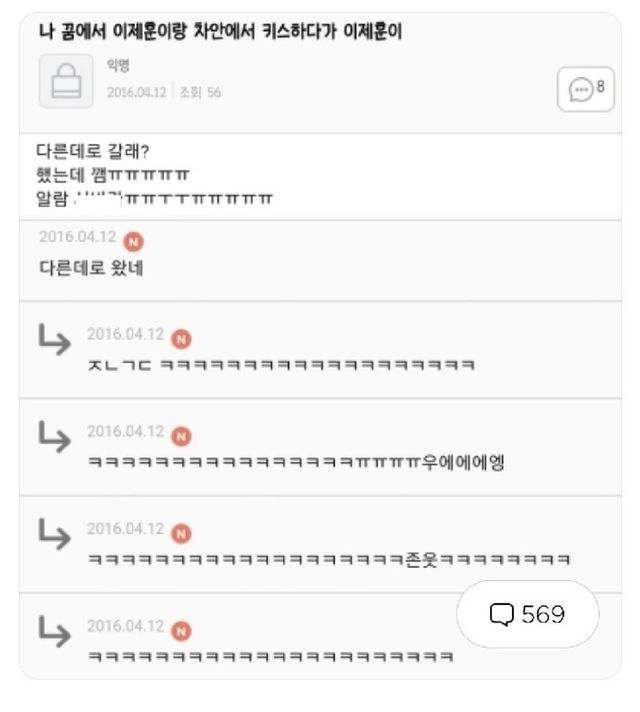The image size is (640, 712).
Task: Click the reply text containing "존웃"
Action: (330, 559)
